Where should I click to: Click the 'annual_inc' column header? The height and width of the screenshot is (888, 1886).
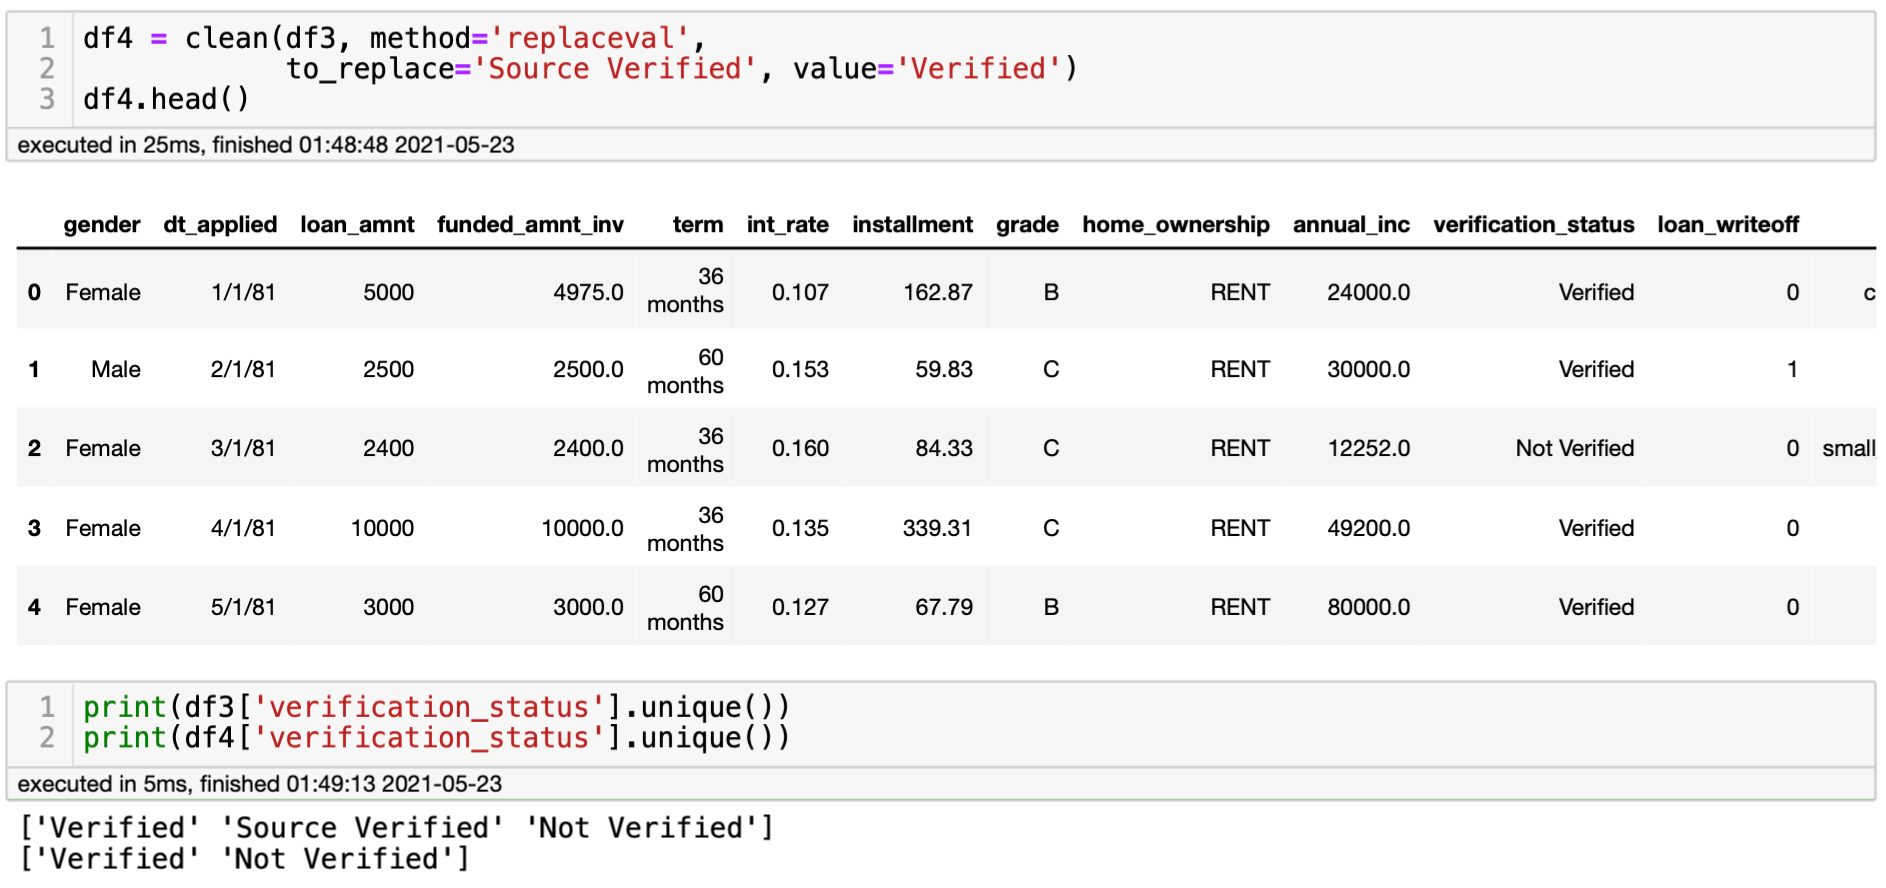(1351, 225)
